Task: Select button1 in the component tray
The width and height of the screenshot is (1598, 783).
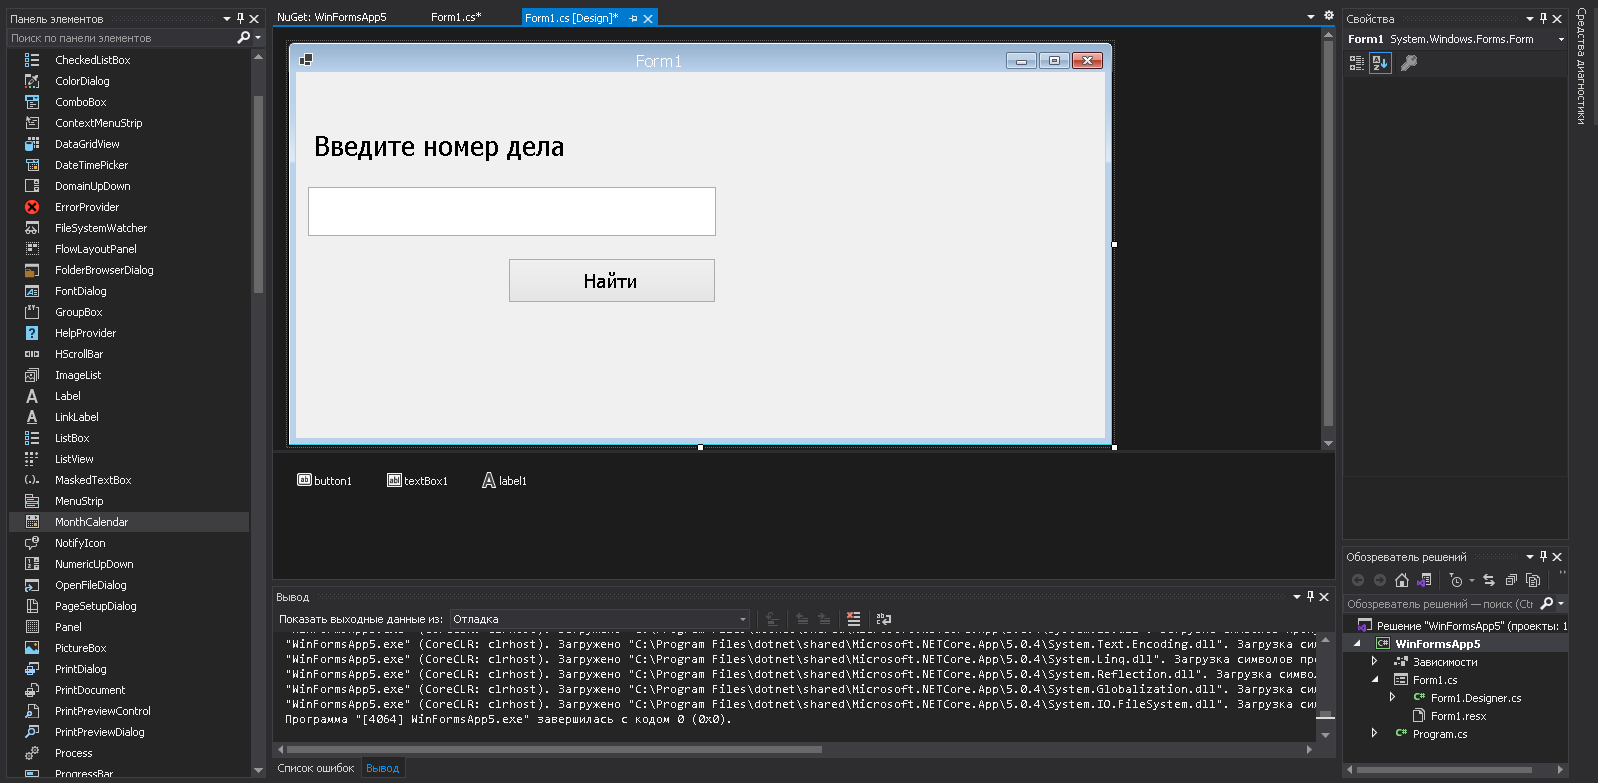Action: pos(325,481)
